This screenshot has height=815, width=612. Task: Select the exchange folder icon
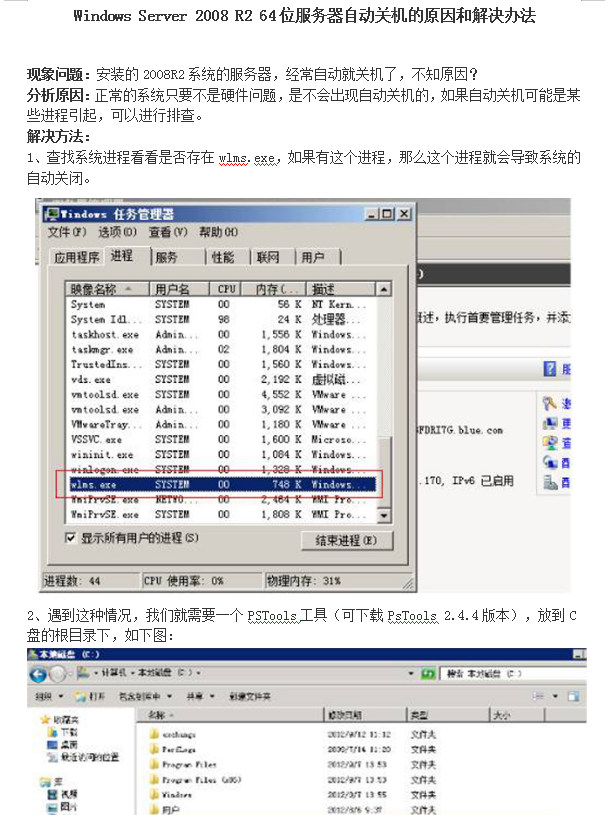click(154, 733)
